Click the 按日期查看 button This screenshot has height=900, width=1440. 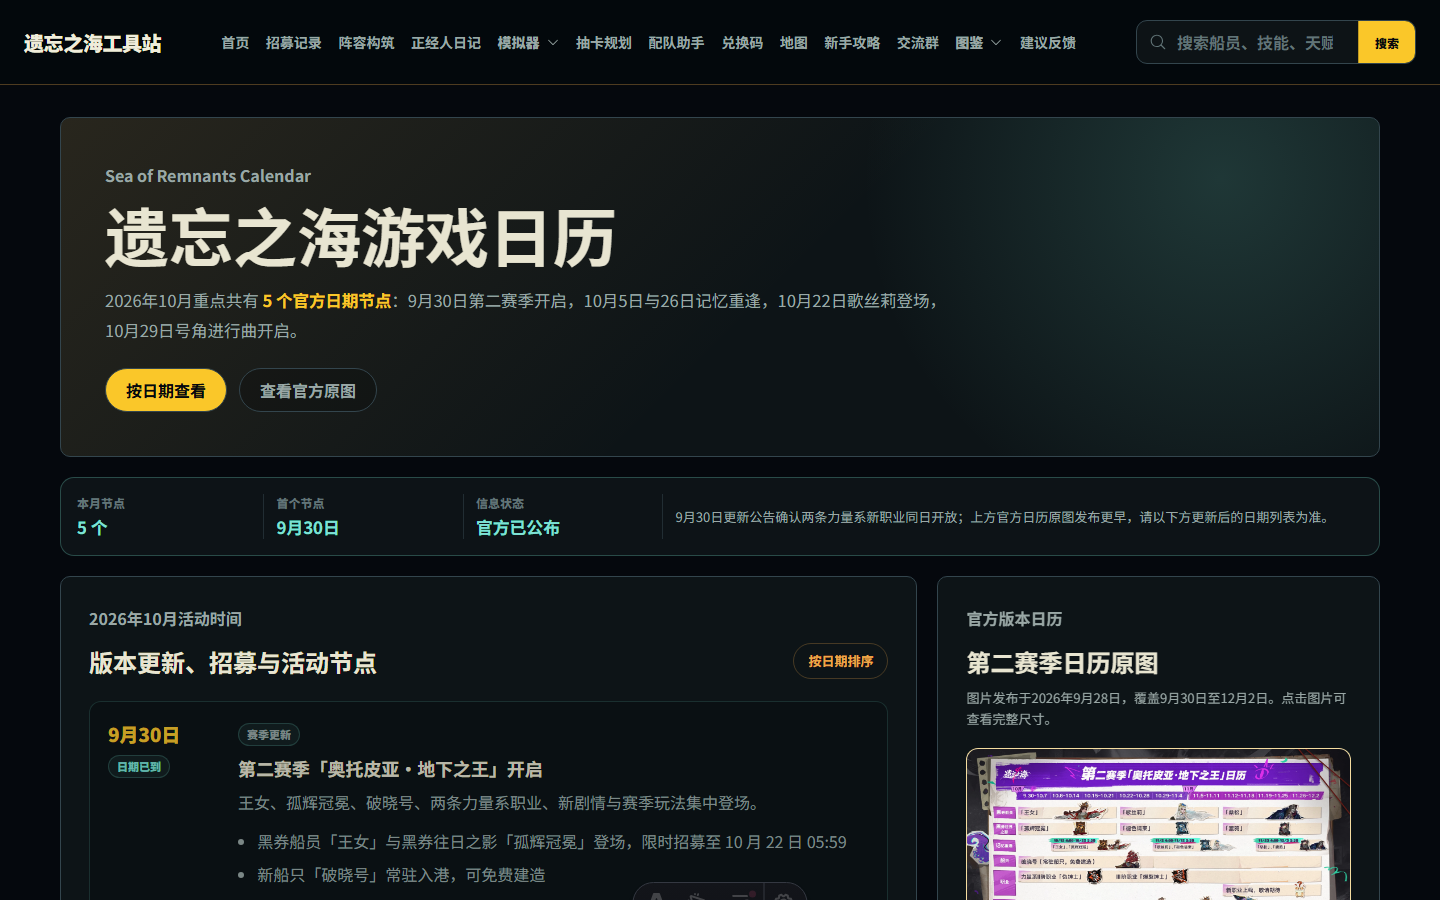[x=166, y=390]
